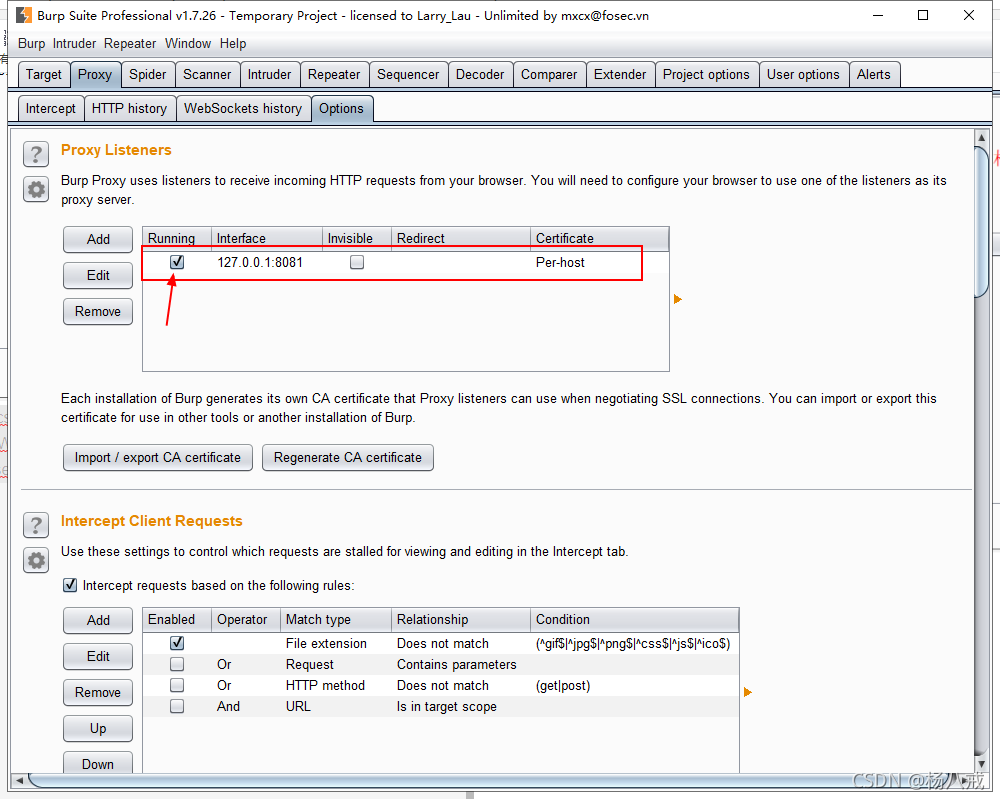Remove the selected proxy listener
Image resolution: width=1000 pixels, height=799 pixels.
(98, 311)
